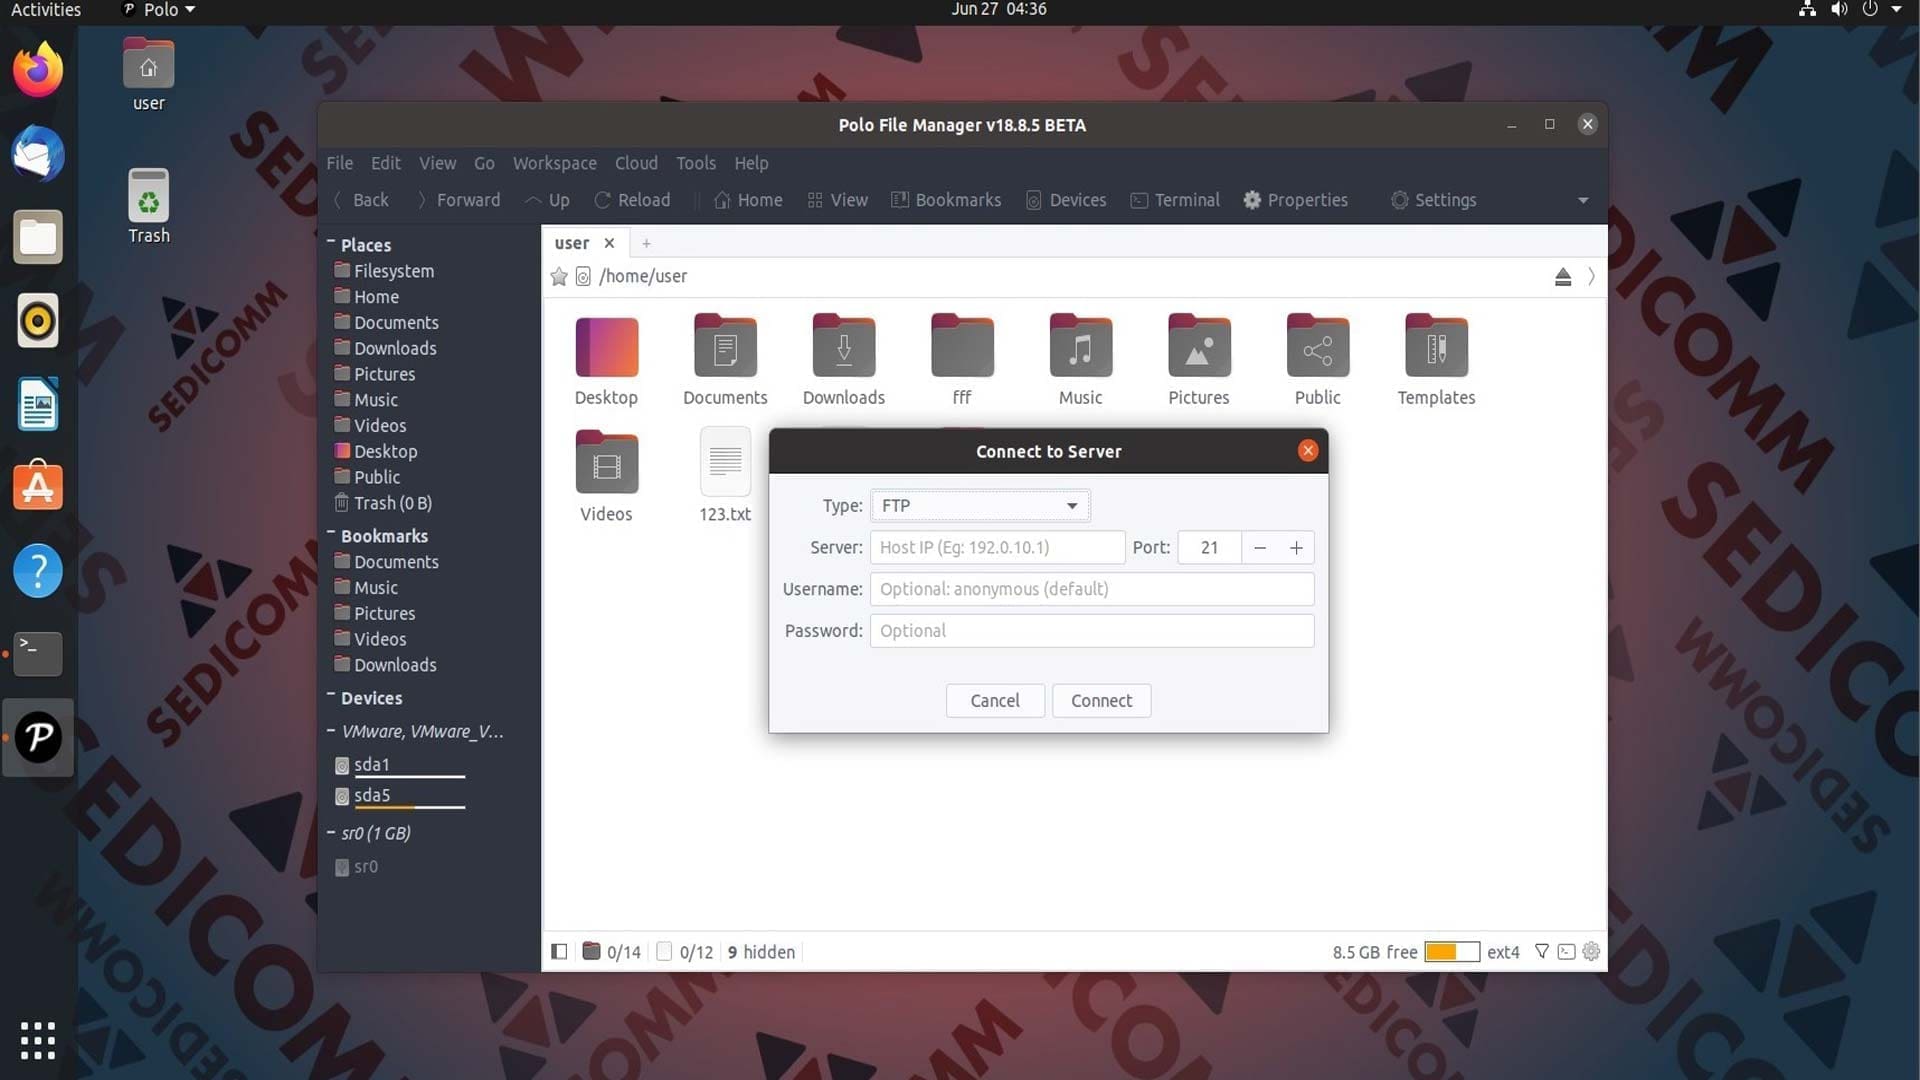Click the eject icon beside path bar
This screenshot has width=1920, height=1080.
pyautogui.click(x=1563, y=277)
